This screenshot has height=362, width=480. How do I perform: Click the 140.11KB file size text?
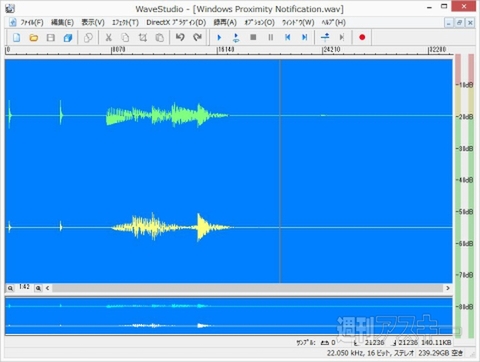click(x=436, y=343)
